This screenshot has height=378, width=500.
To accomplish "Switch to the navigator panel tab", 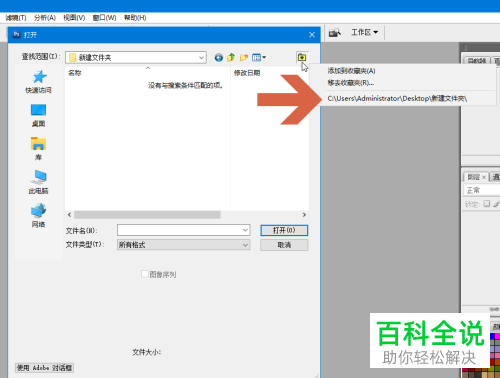I will point(477,61).
